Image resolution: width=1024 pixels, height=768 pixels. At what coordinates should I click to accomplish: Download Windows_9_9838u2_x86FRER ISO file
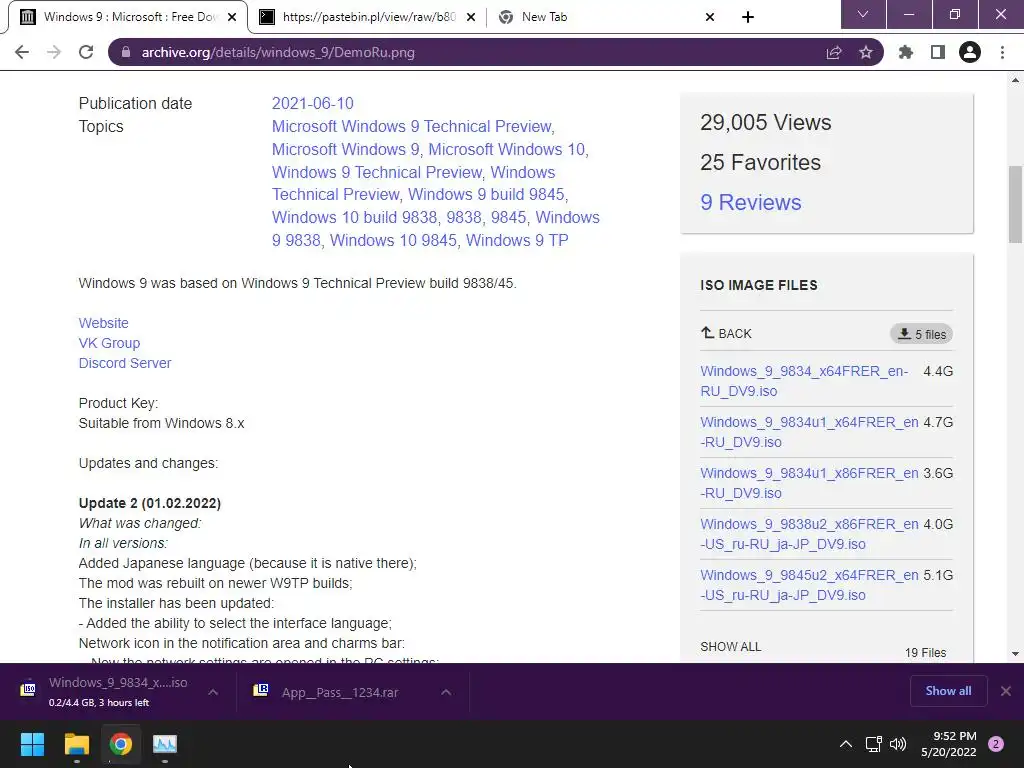point(809,534)
